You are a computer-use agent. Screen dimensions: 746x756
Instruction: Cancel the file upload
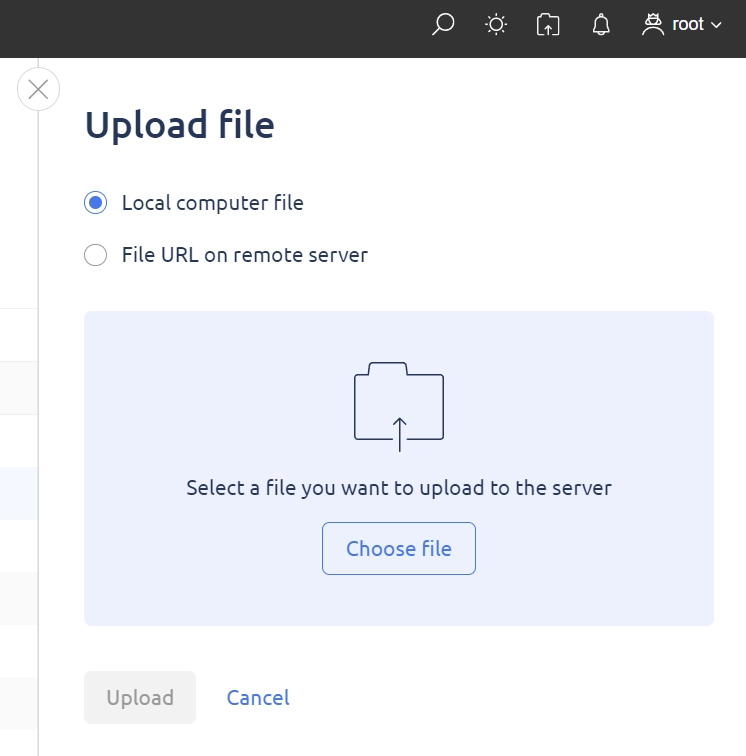pos(258,697)
